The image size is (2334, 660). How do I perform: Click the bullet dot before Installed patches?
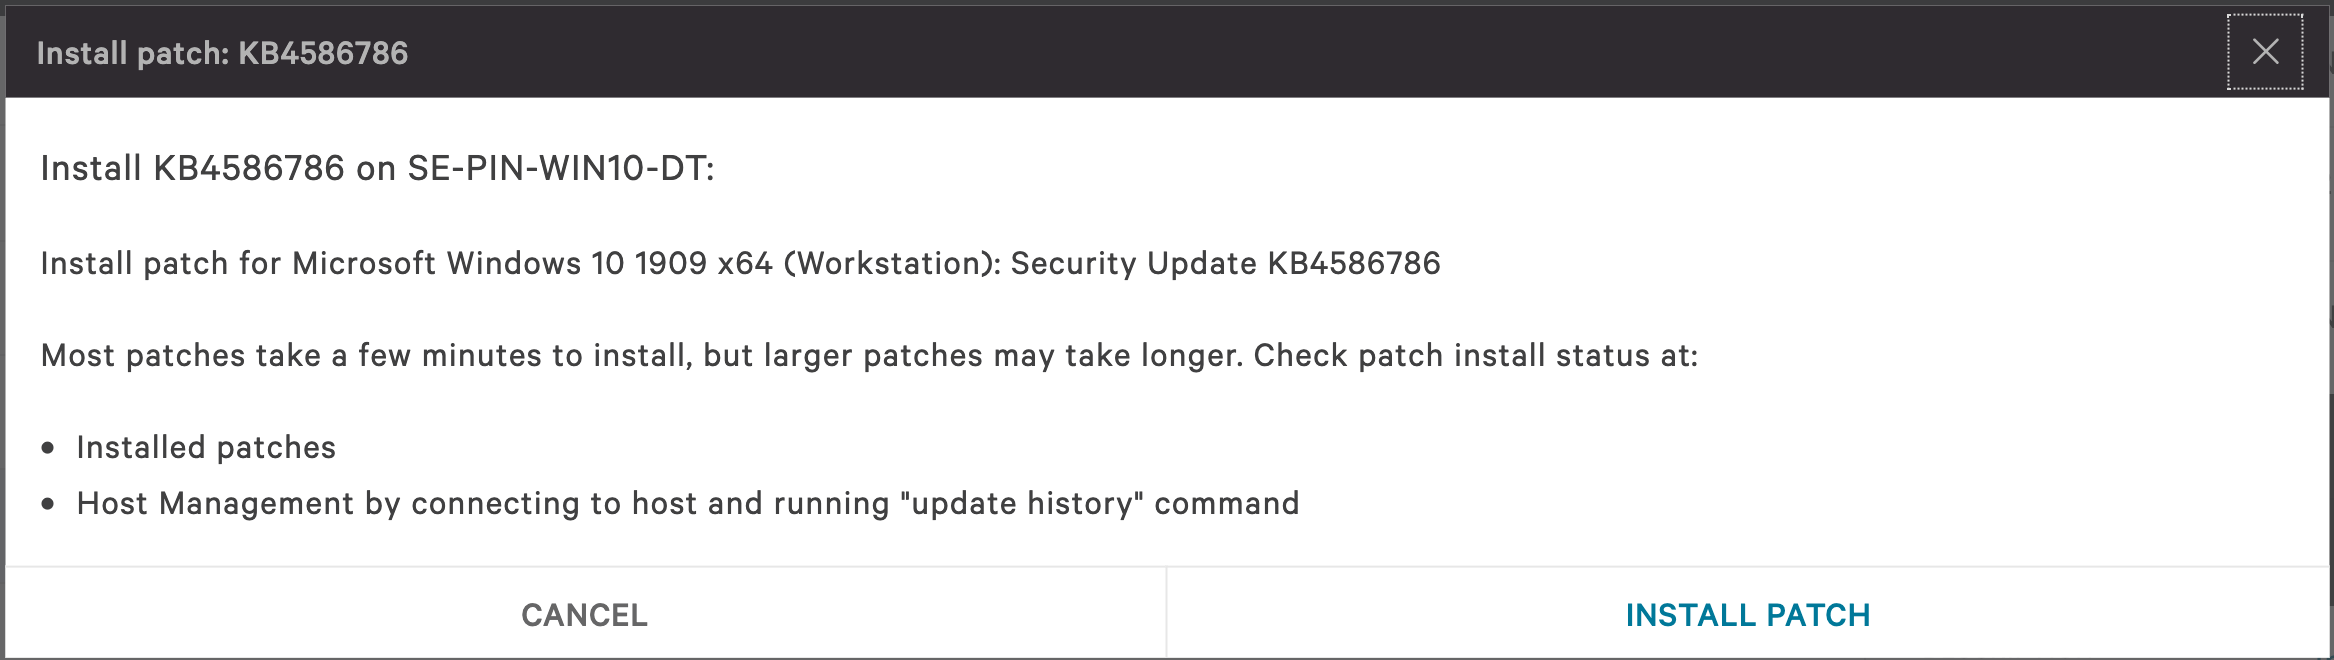click(x=48, y=448)
